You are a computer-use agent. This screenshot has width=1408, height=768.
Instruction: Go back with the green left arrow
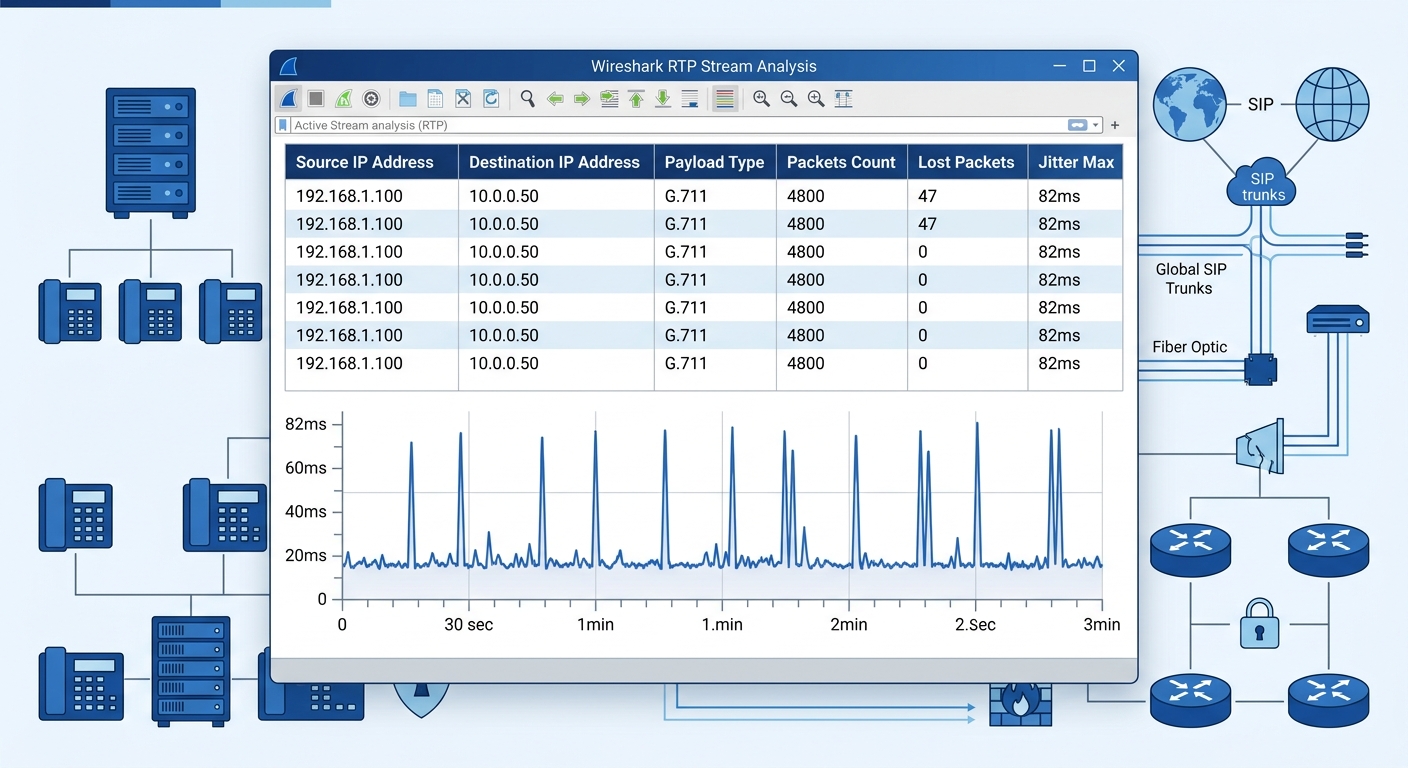click(x=555, y=98)
